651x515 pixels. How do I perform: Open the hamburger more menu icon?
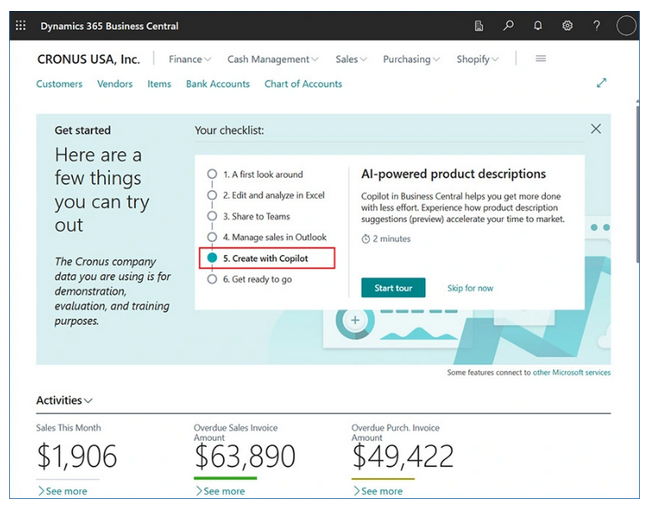(541, 59)
